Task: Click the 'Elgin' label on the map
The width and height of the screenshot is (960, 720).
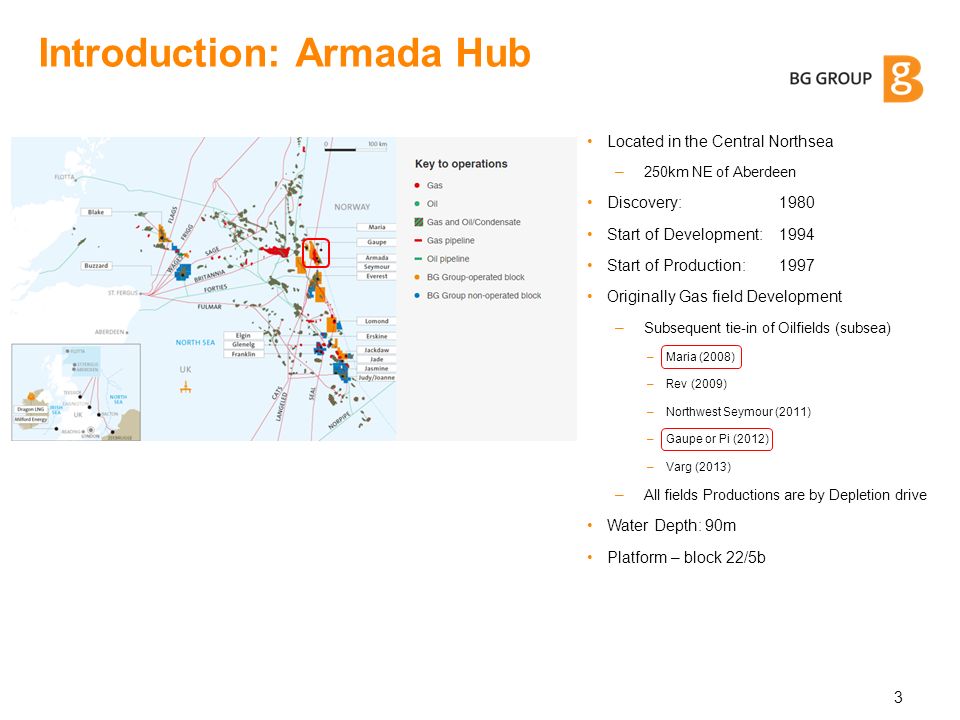Action: [x=243, y=336]
